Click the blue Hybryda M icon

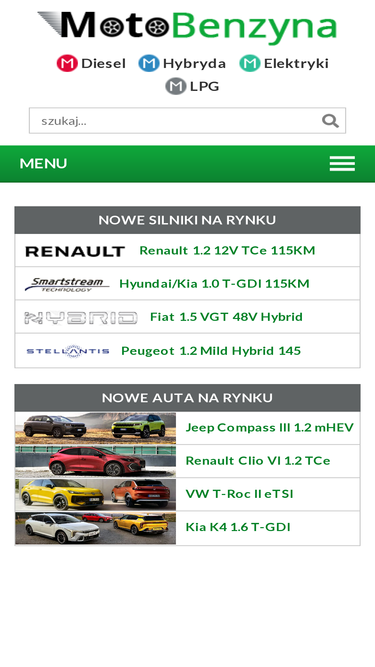pos(149,63)
